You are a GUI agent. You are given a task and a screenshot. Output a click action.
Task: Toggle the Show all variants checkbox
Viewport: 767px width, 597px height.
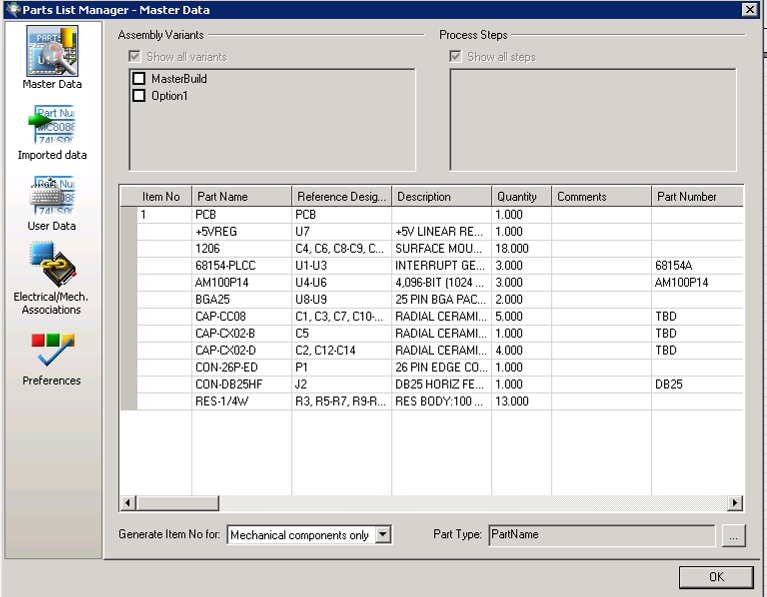pyautogui.click(x=135, y=56)
